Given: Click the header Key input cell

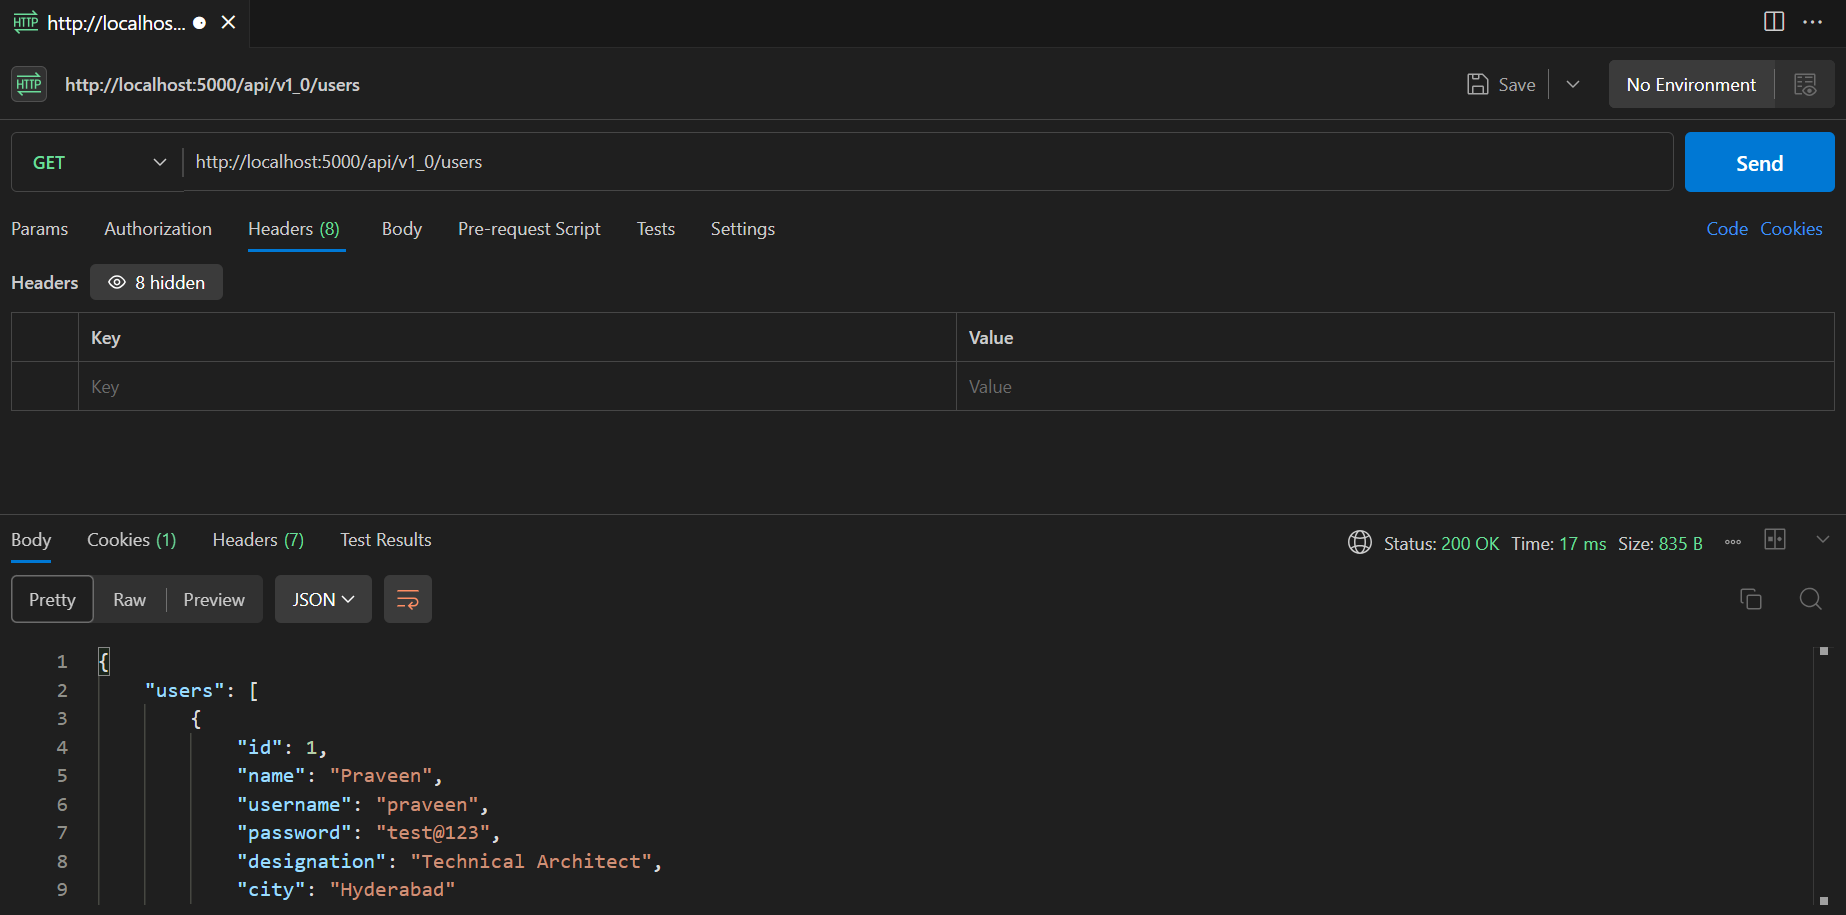Looking at the screenshot, I should [x=517, y=386].
